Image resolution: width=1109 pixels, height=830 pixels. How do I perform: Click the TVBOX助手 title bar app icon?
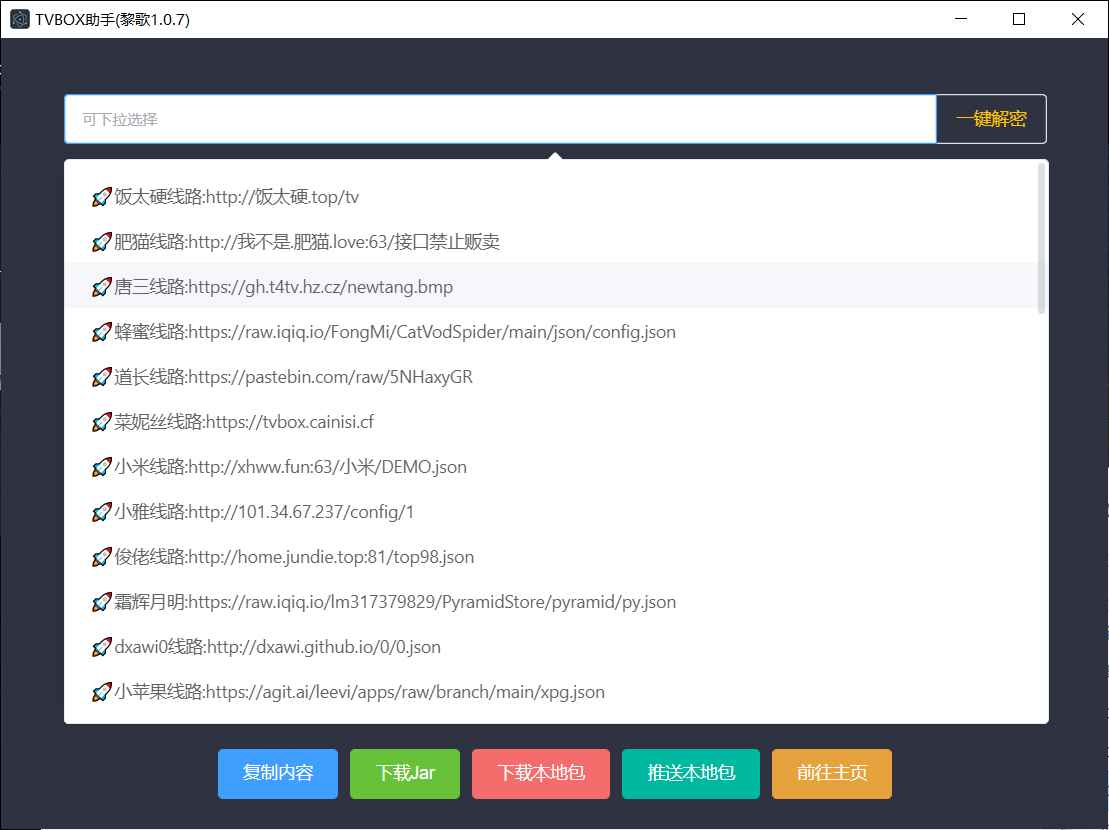tap(19, 18)
